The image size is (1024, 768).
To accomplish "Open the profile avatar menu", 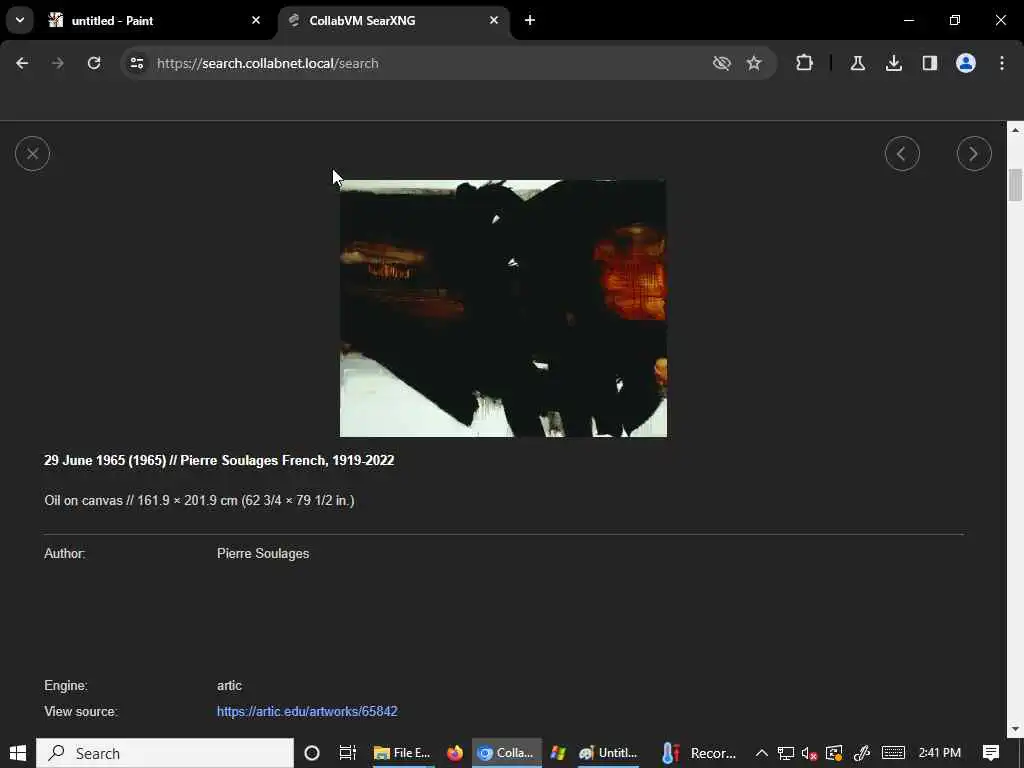I will point(965,63).
